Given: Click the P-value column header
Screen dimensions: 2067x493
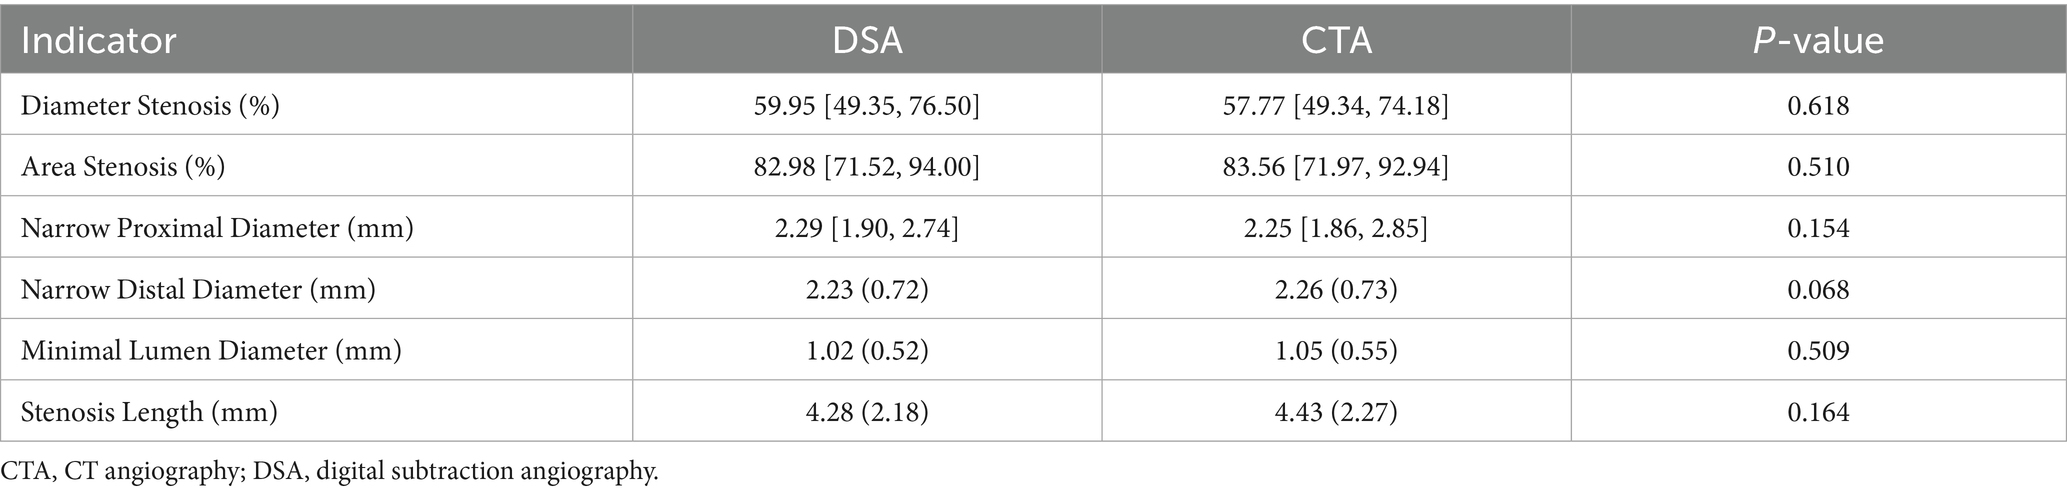Looking at the screenshot, I should point(1818,41).
